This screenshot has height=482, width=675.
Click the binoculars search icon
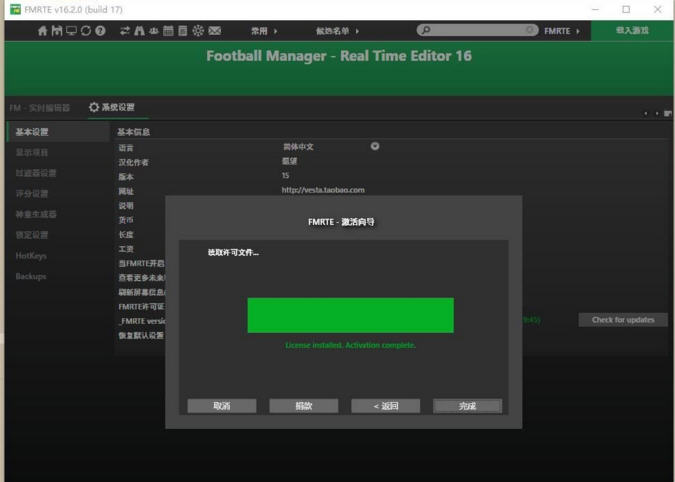coord(139,31)
